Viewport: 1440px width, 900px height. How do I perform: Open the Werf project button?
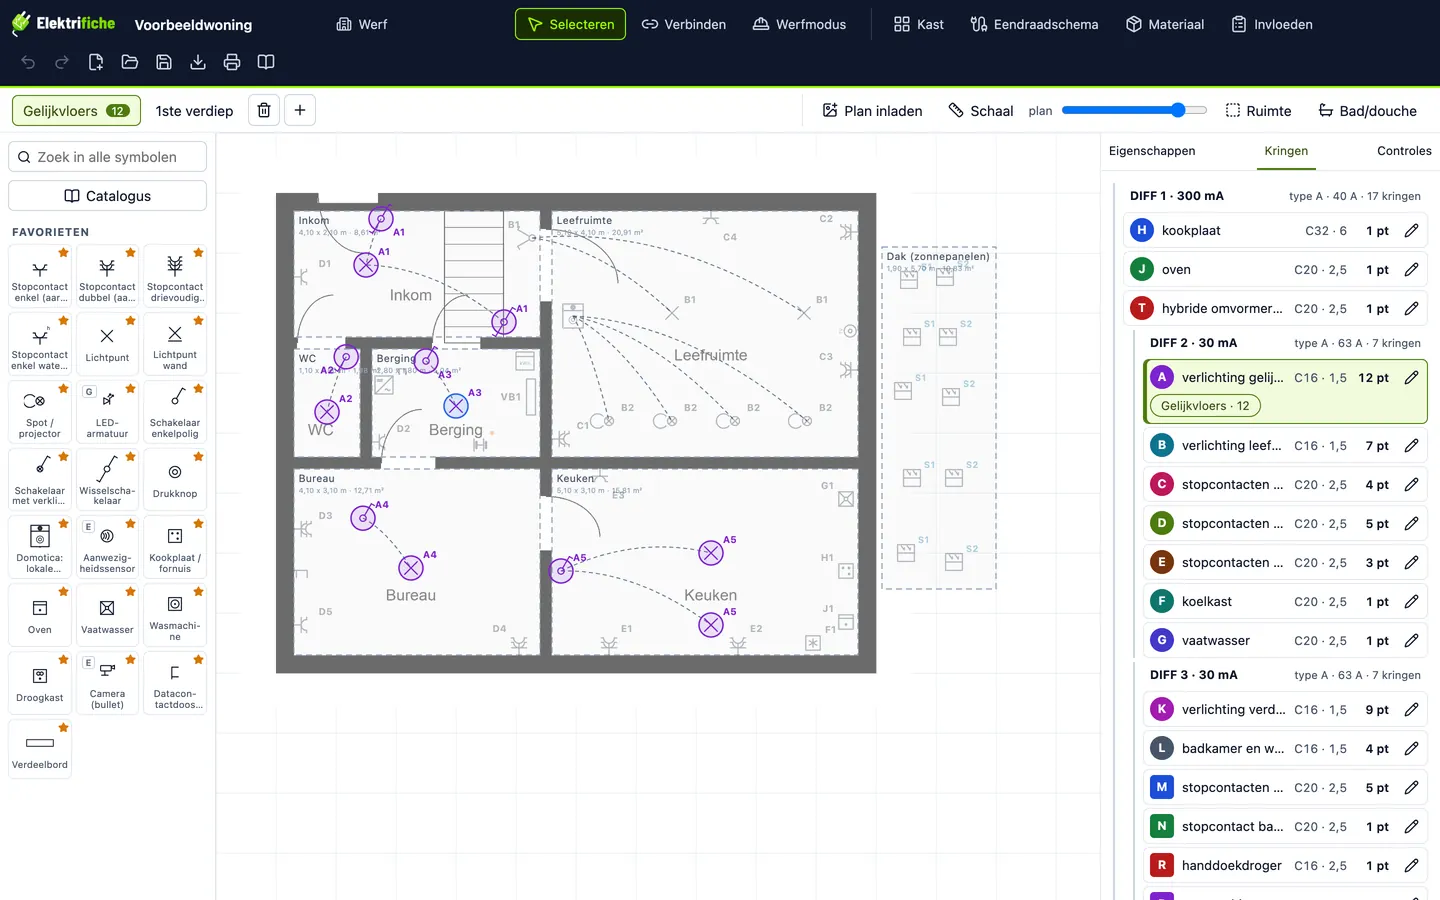point(361,24)
